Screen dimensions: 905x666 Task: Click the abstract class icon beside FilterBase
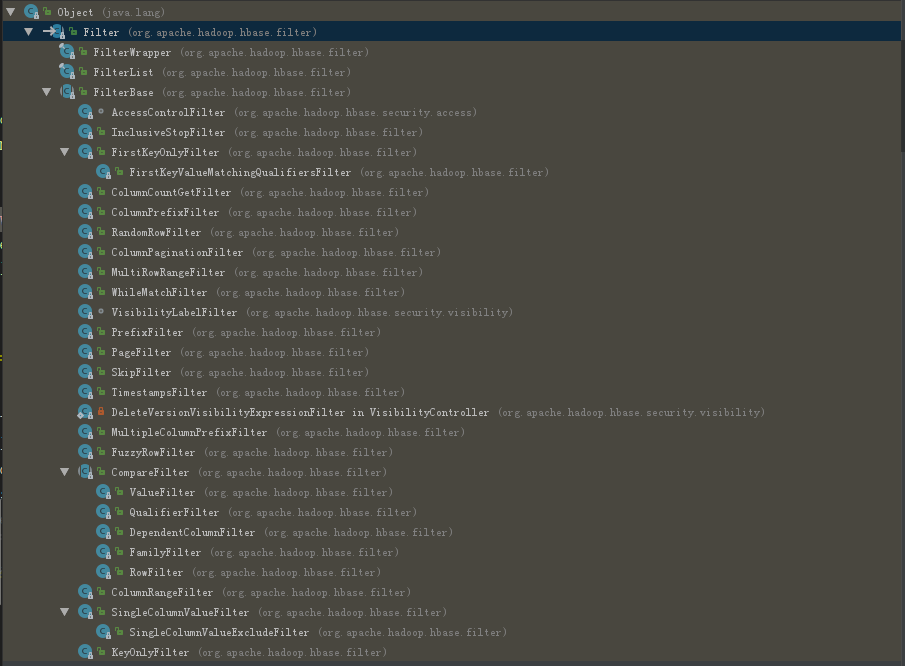[68, 92]
